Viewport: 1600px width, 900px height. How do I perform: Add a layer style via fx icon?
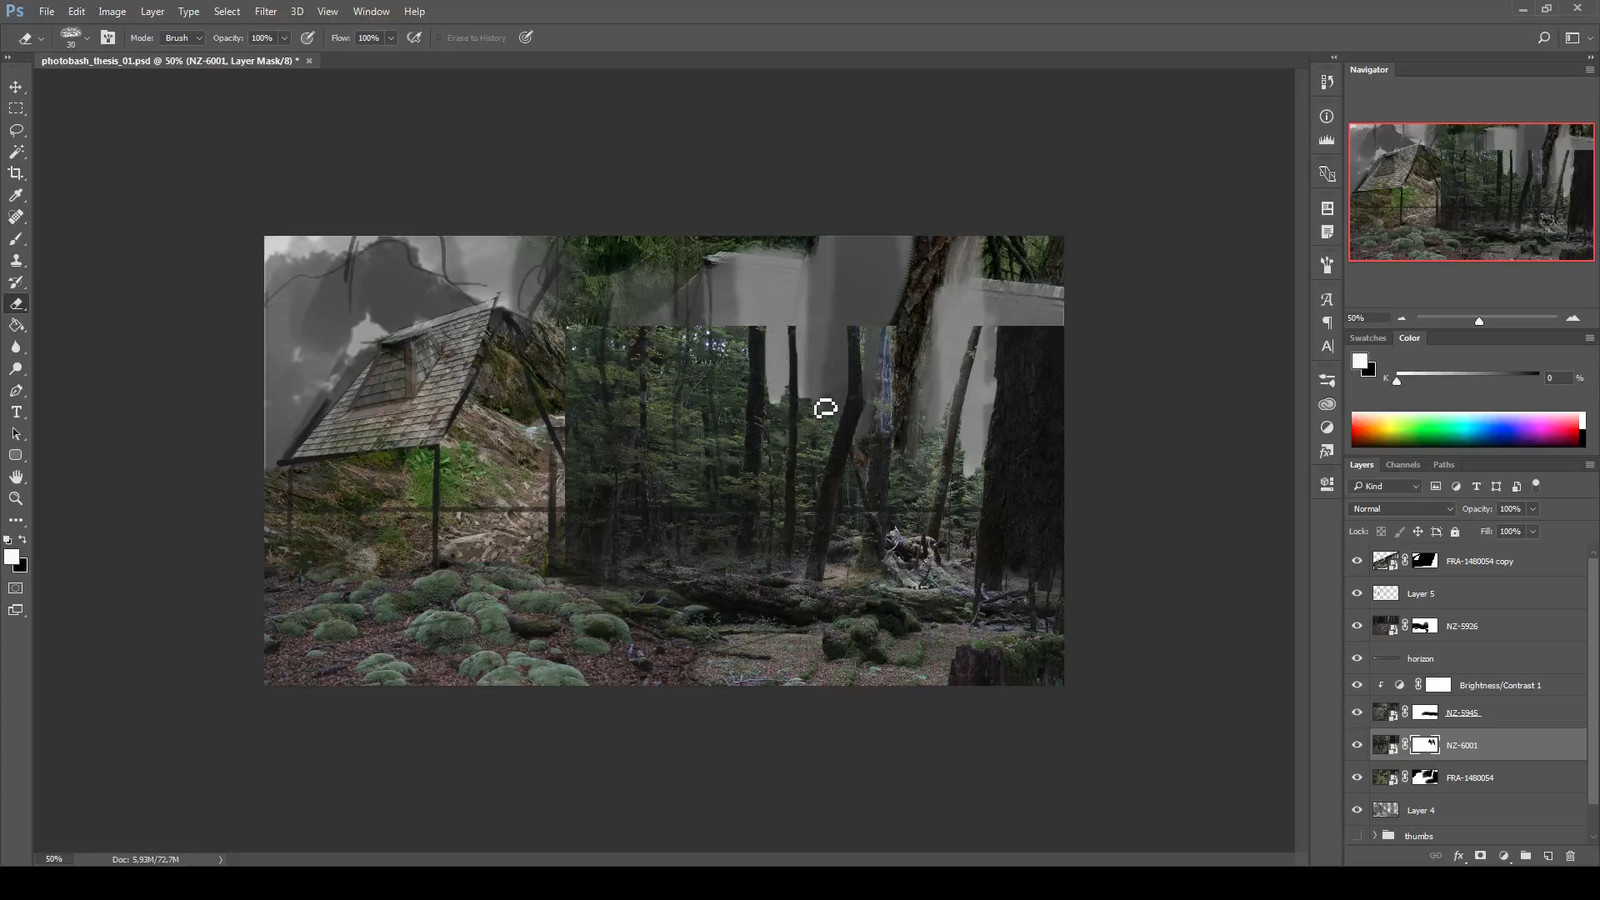pyautogui.click(x=1458, y=856)
